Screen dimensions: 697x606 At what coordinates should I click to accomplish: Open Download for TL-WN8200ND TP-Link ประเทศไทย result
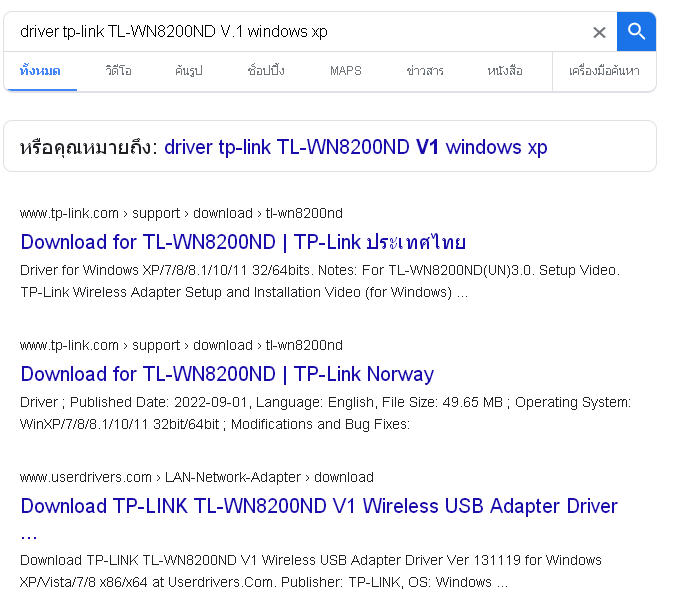pos(243,242)
